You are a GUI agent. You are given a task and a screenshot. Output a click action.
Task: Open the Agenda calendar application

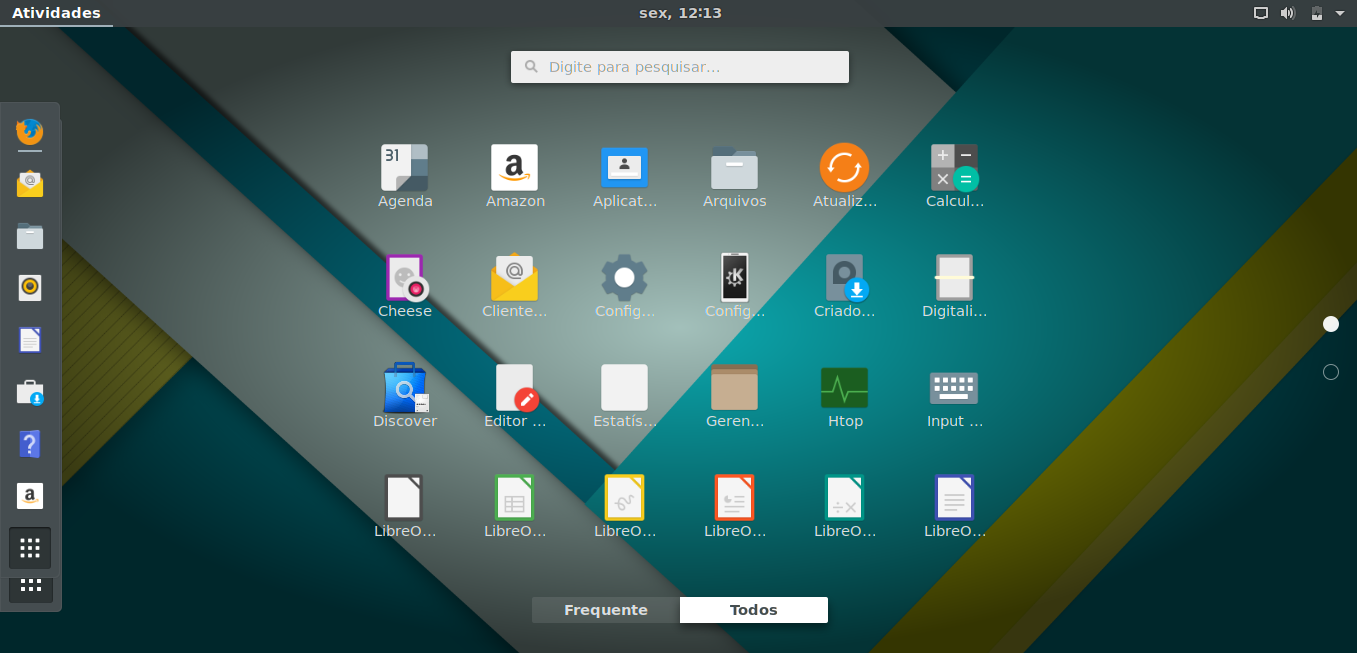tap(404, 167)
